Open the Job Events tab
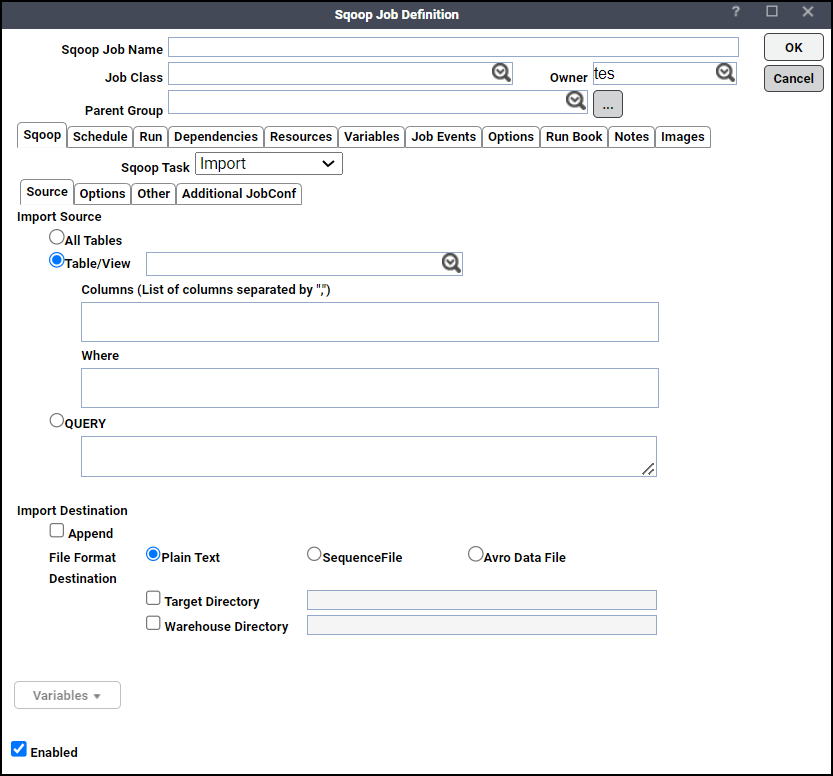Image resolution: width=833 pixels, height=776 pixels. click(x=444, y=137)
